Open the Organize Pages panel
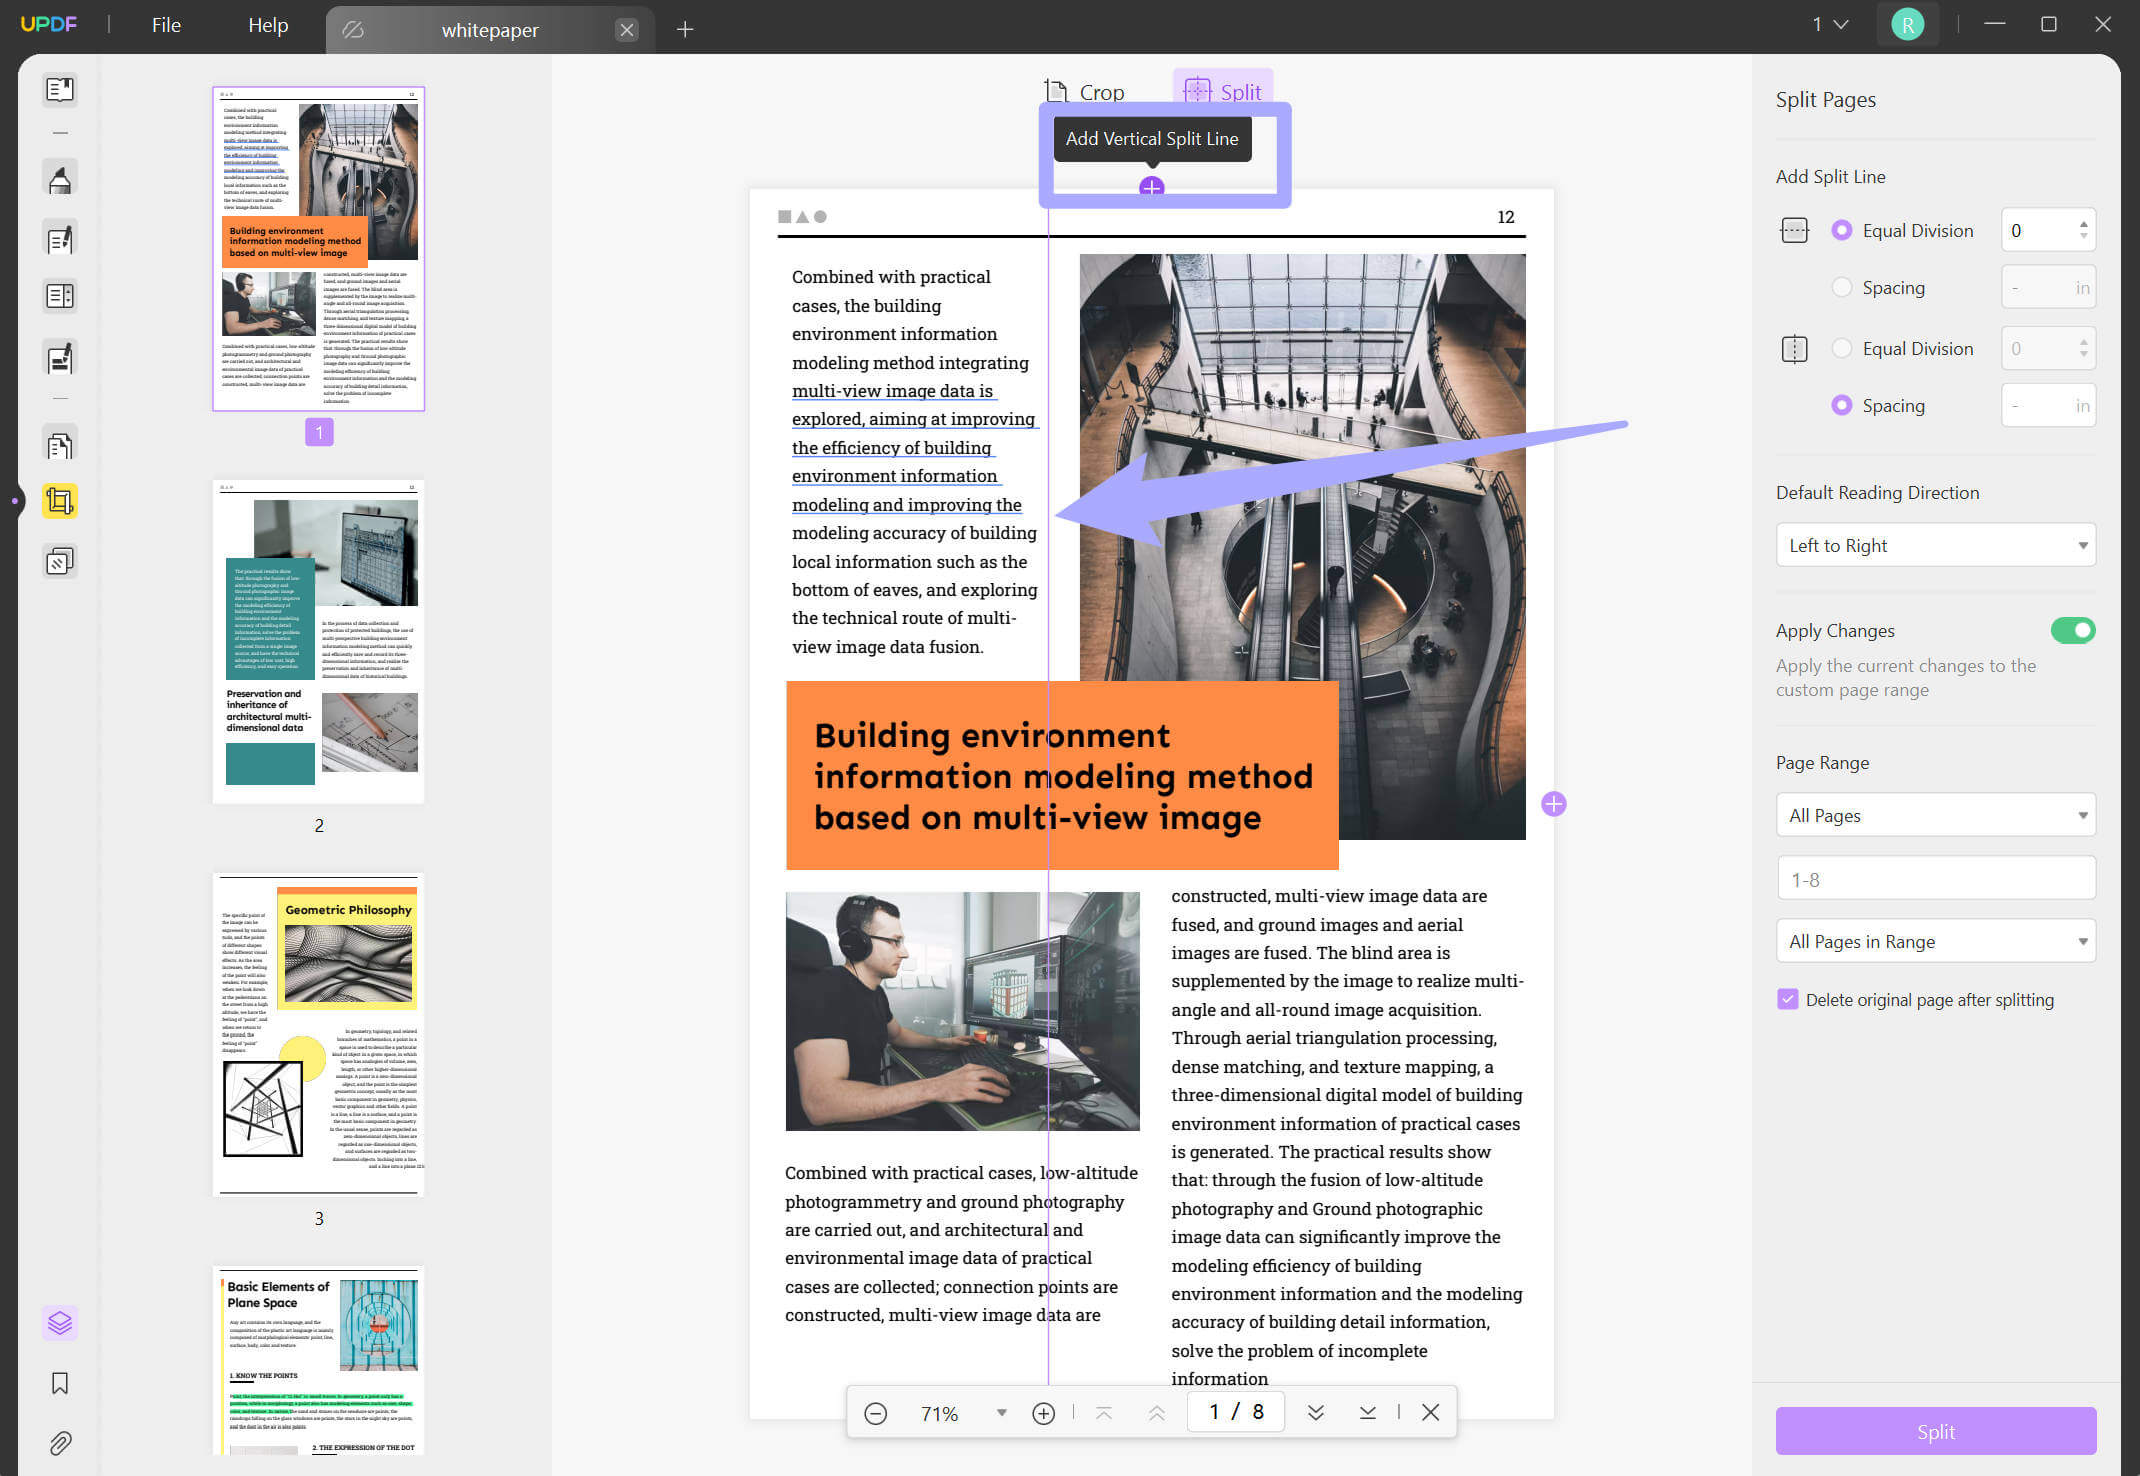Viewport: 2140px width, 1476px height. tap(59, 443)
